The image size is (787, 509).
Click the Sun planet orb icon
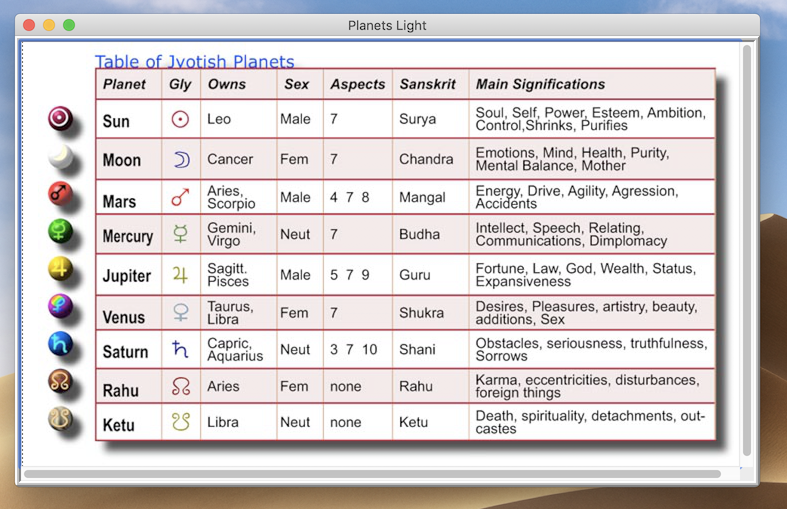coord(60,119)
